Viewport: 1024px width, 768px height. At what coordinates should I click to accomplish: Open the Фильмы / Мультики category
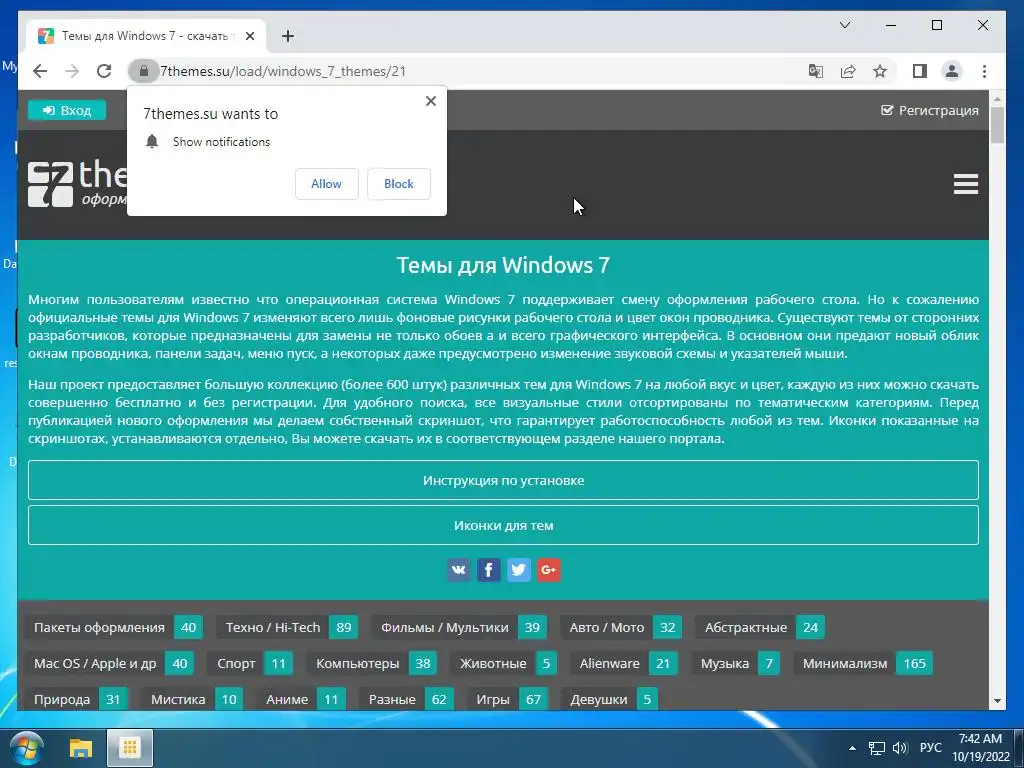tap(459, 627)
